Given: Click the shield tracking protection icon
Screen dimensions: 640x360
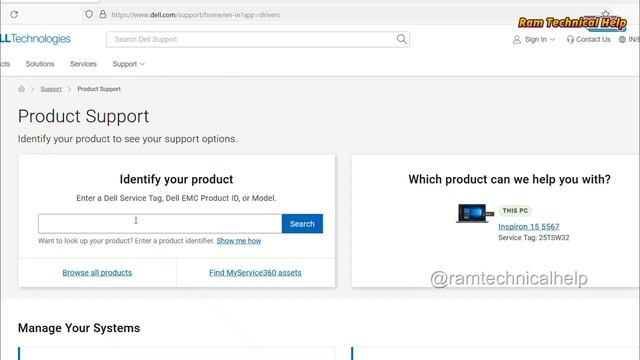Looking at the screenshot, I should pyautogui.click(x=89, y=14).
